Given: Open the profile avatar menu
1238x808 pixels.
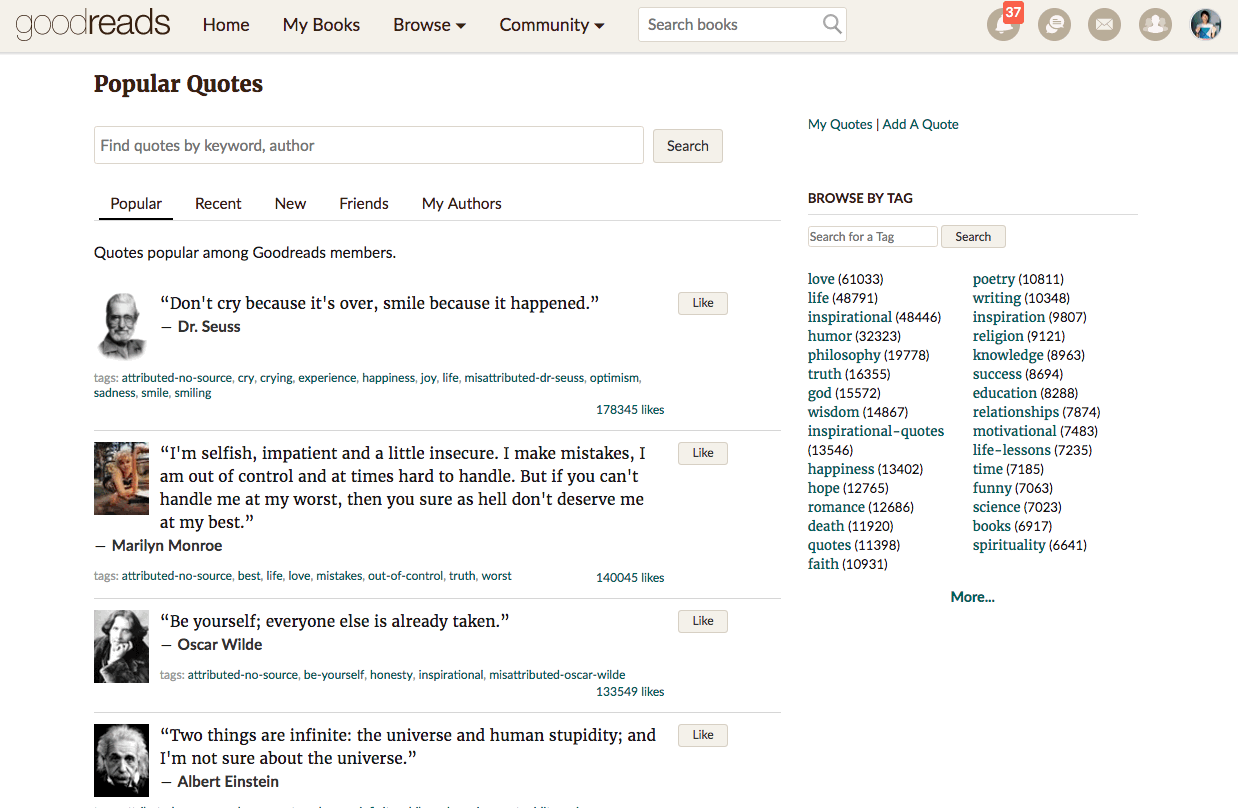Looking at the screenshot, I should [x=1206, y=25].
